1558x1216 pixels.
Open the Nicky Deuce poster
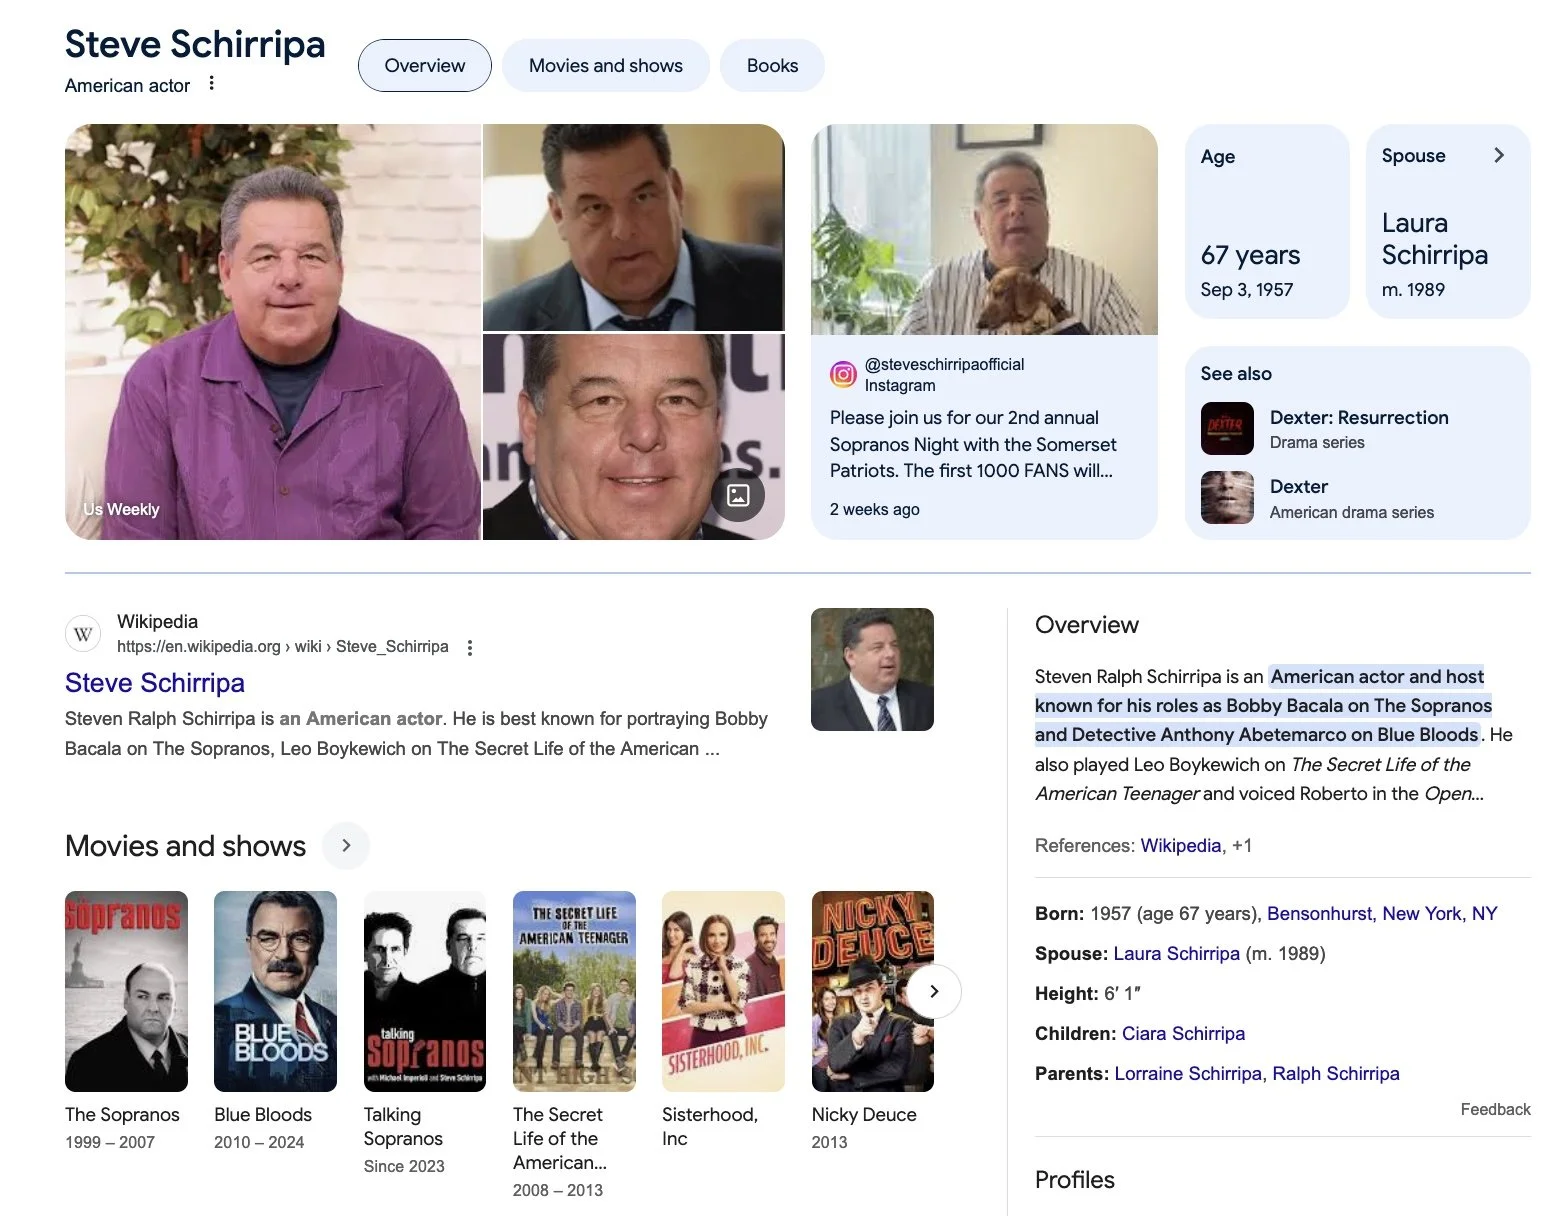click(873, 991)
